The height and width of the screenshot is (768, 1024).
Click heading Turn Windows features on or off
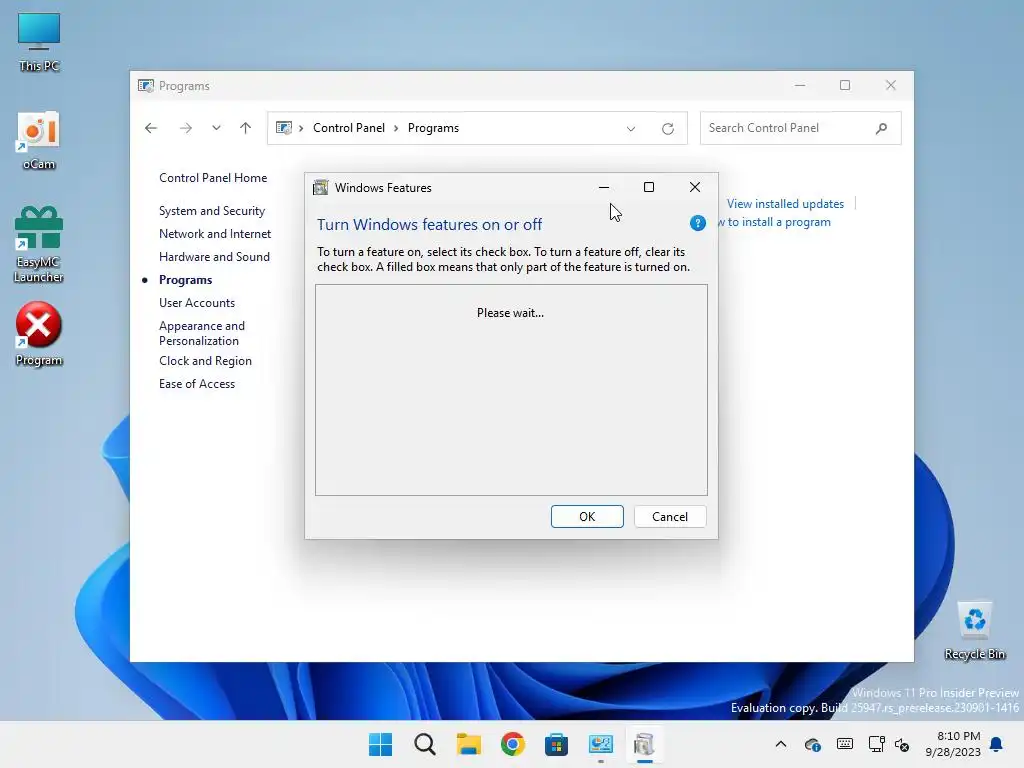coord(429,225)
